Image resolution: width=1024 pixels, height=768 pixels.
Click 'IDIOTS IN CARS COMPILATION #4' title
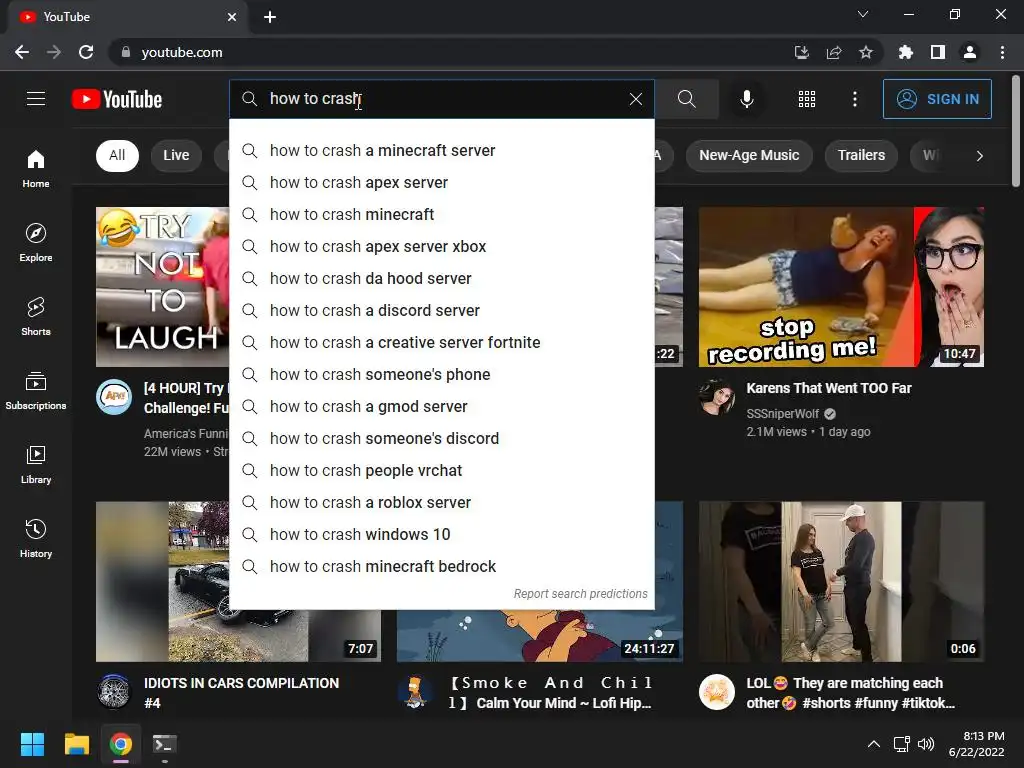[241, 692]
